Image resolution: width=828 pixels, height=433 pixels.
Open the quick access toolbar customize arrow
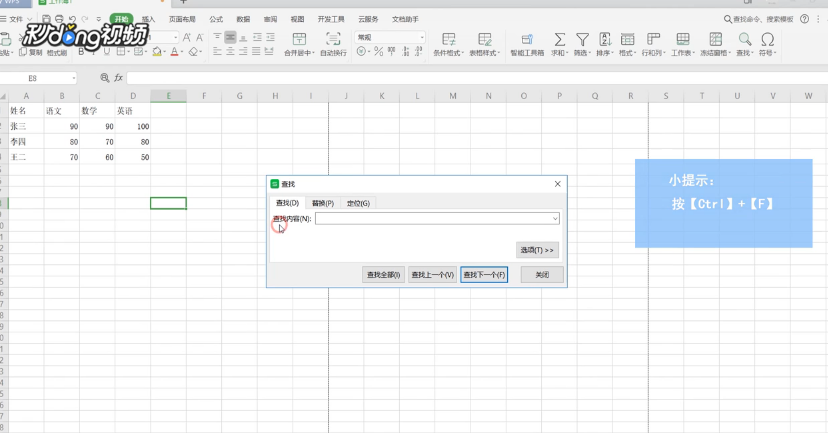[98, 19]
